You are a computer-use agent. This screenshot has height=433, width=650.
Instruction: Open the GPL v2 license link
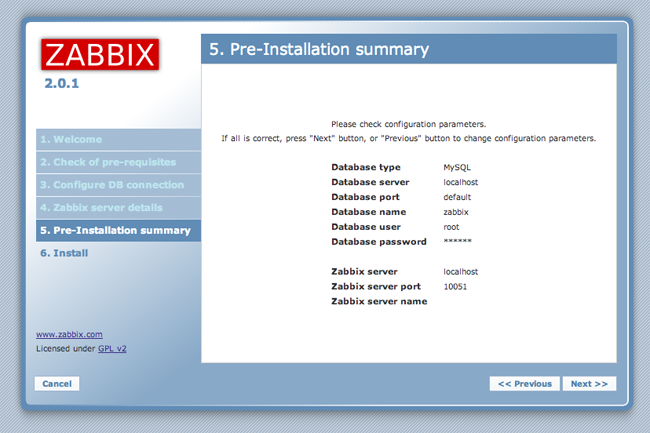[112, 349]
